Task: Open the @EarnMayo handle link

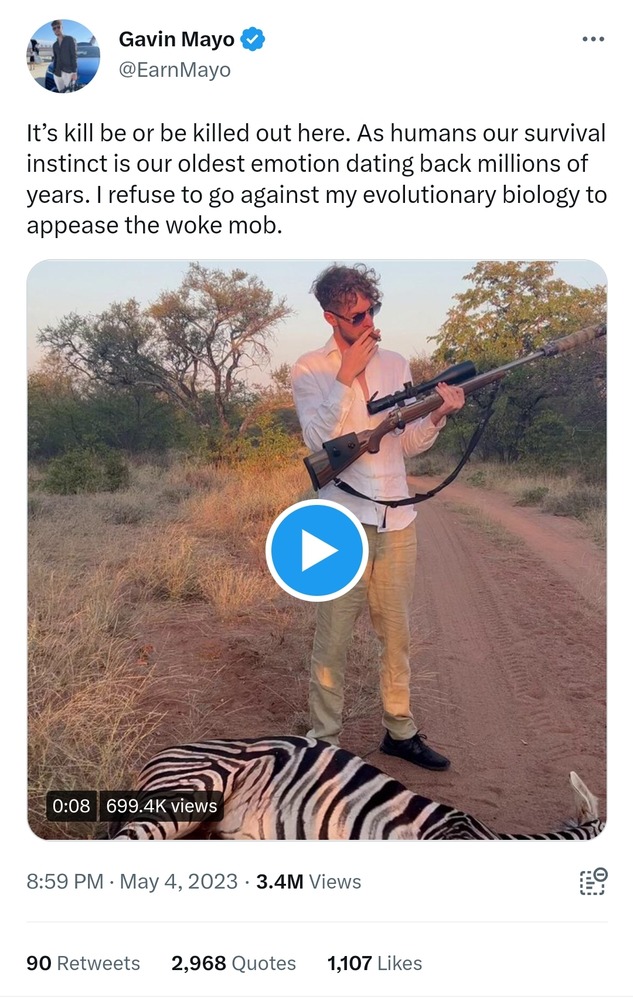Action: [174, 69]
